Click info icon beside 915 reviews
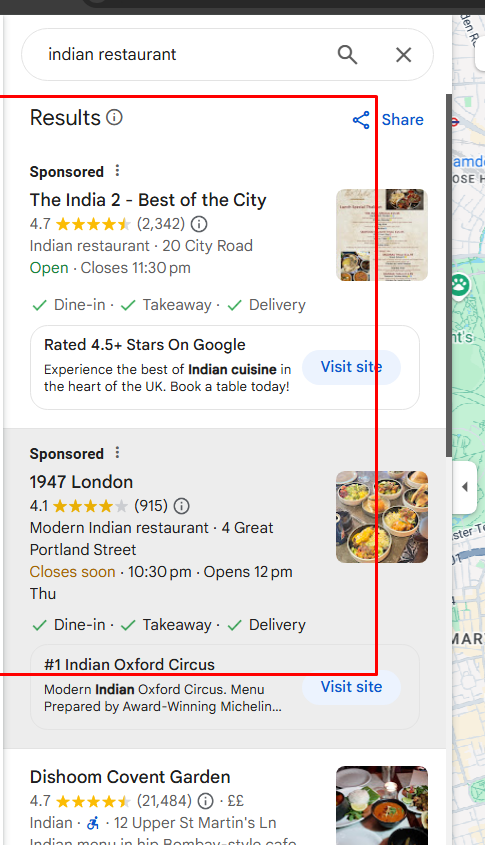 (x=182, y=505)
